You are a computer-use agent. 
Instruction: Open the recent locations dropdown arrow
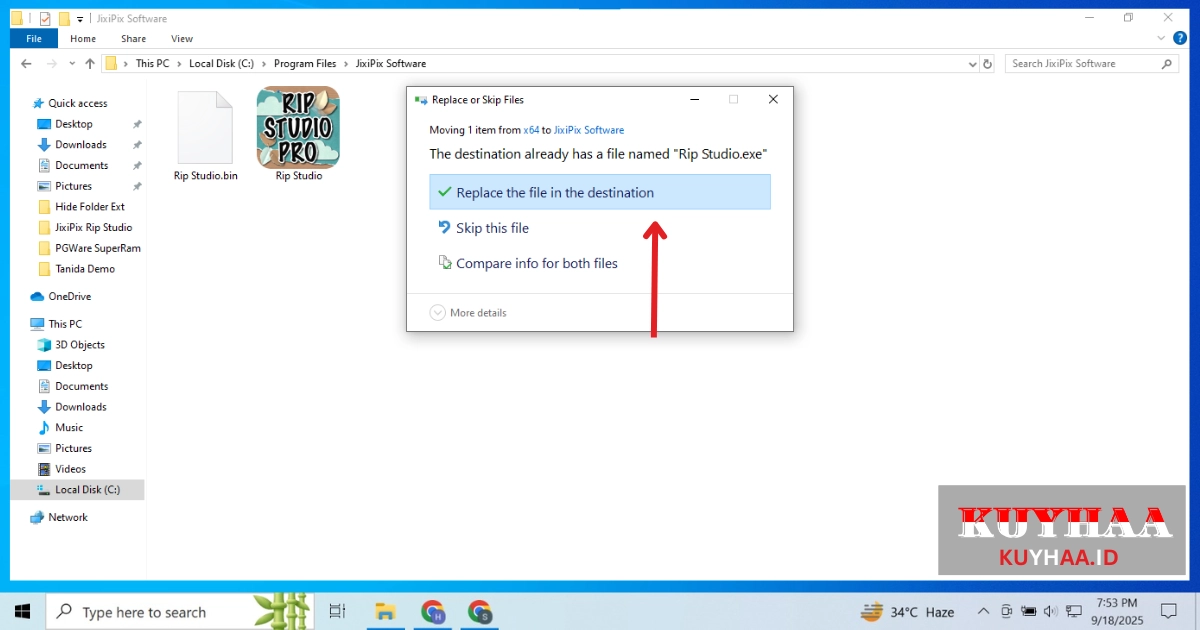72,64
